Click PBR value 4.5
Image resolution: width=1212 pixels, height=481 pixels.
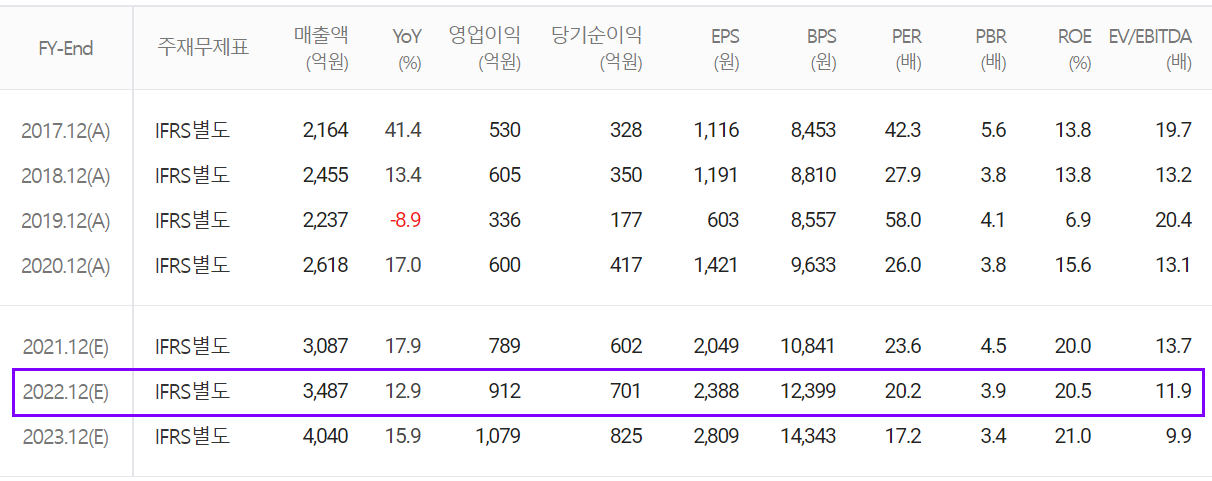(x=994, y=346)
